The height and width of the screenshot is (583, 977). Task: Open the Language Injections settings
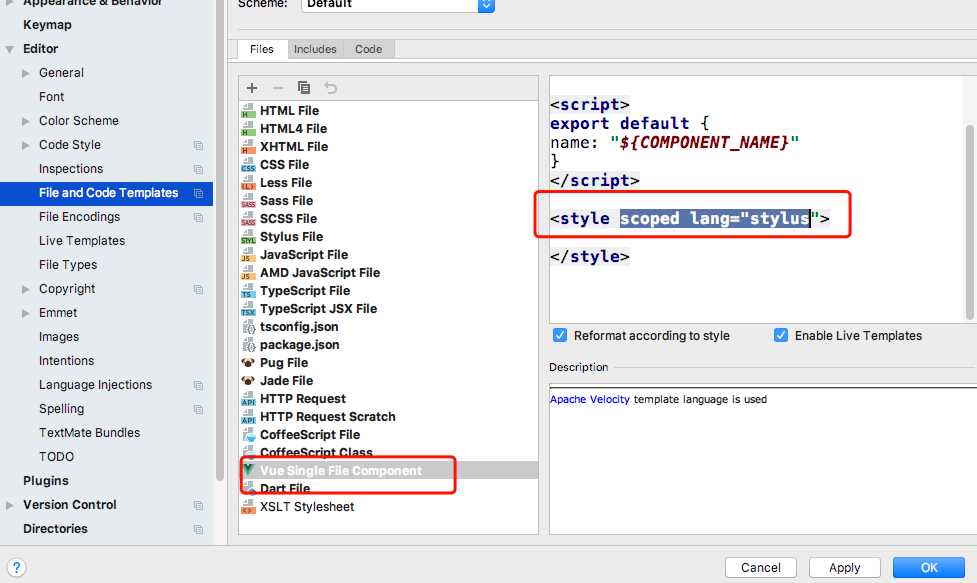tap(95, 385)
